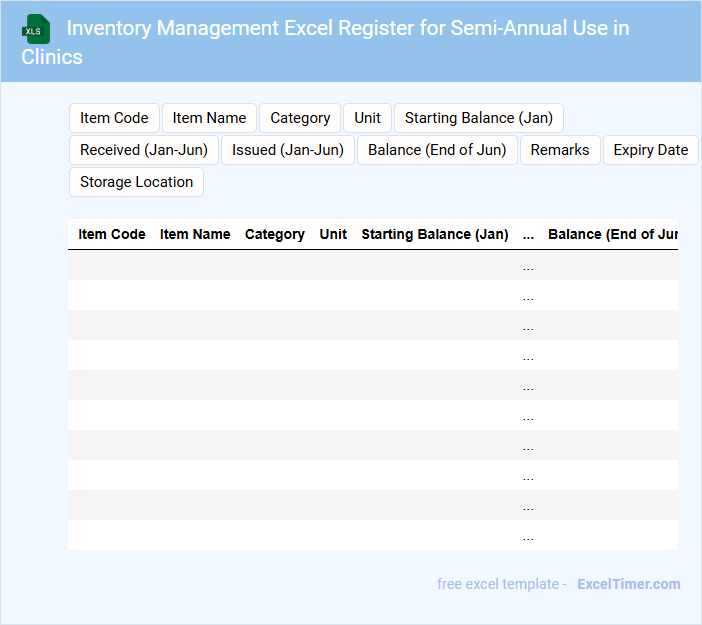Click the Issued (Jan-Jun) tag
This screenshot has height=625, width=702.
pyautogui.click(x=287, y=150)
